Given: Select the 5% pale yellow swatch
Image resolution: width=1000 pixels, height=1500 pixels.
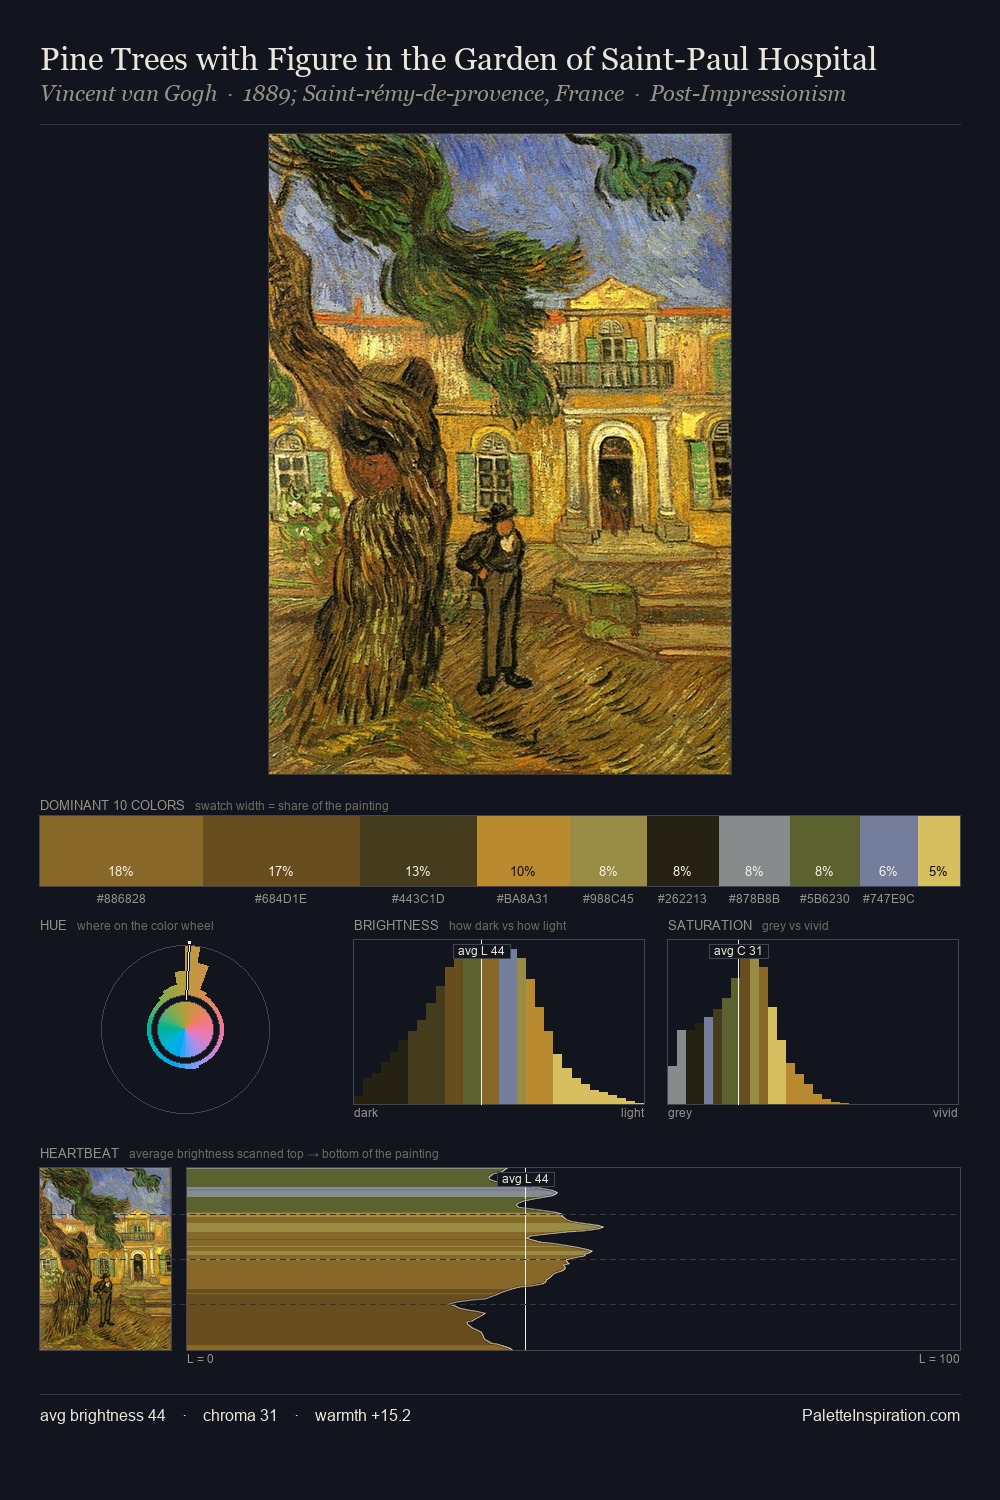Looking at the screenshot, I should tap(939, 851).
